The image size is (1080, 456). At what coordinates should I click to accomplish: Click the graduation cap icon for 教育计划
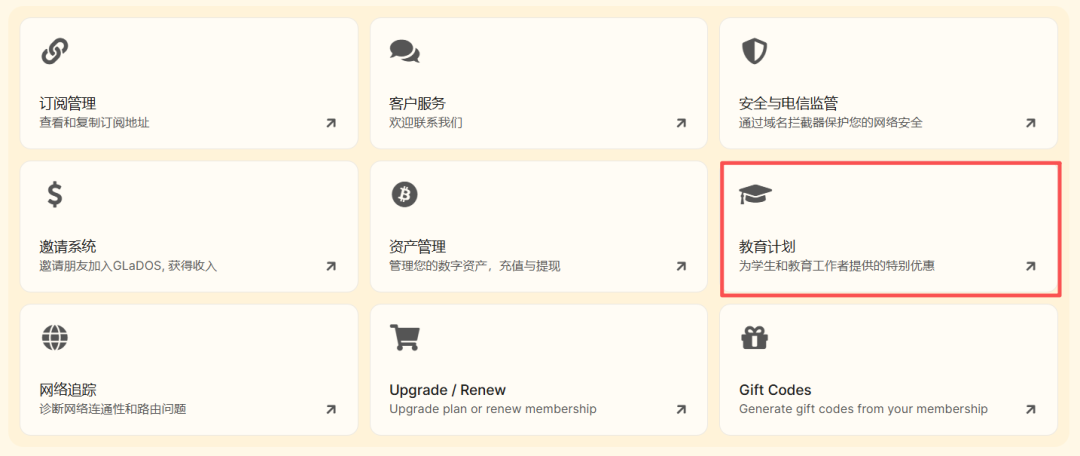click(755, 194)
